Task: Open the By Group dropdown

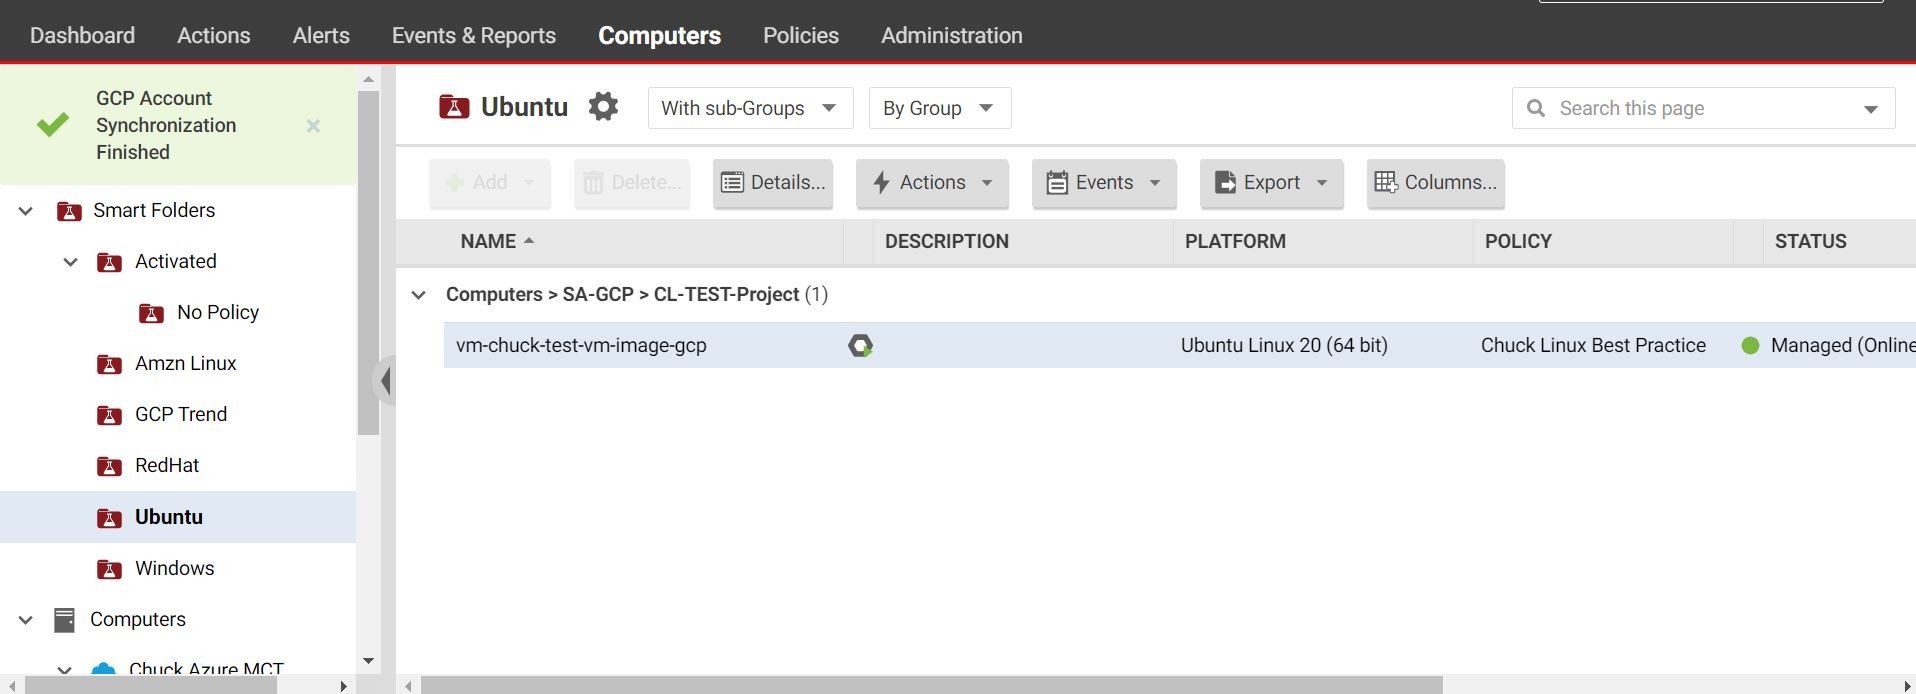Action: (x=940, y=108)
